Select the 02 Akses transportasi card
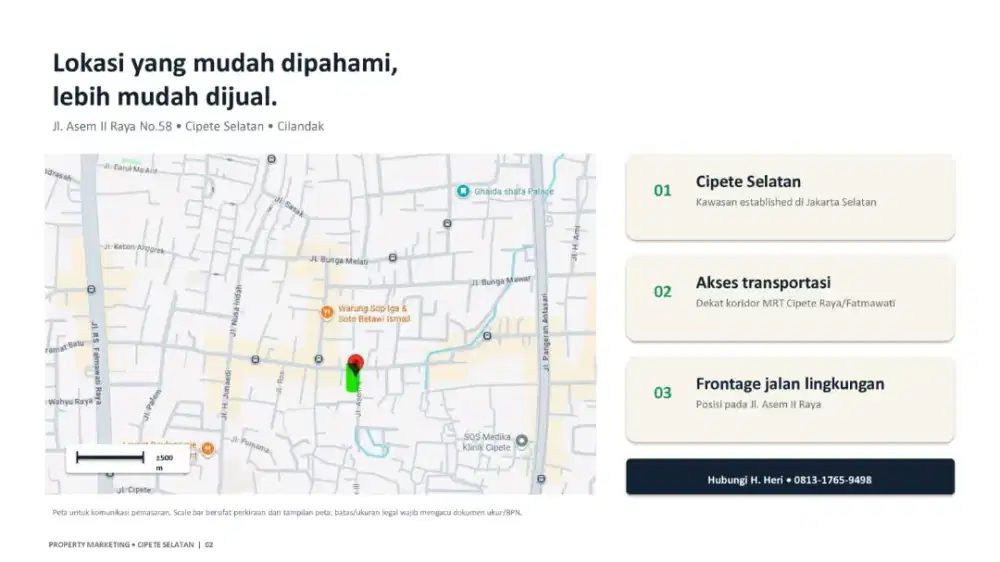The width and height of the screenshot is (1000, 562). pos(790,299)
